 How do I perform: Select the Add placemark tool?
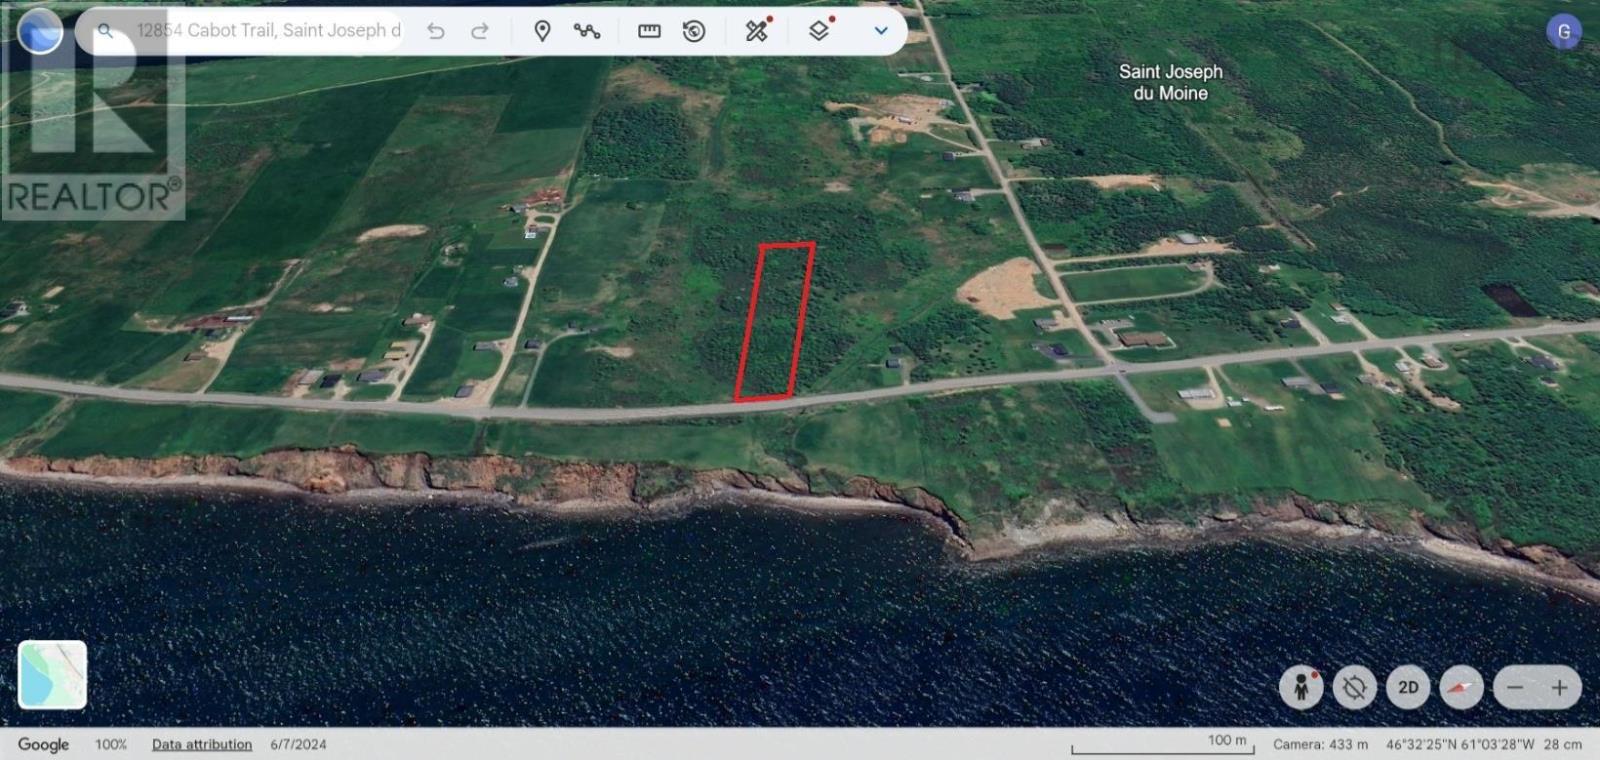pyautogui.click(x=542, y=31)
